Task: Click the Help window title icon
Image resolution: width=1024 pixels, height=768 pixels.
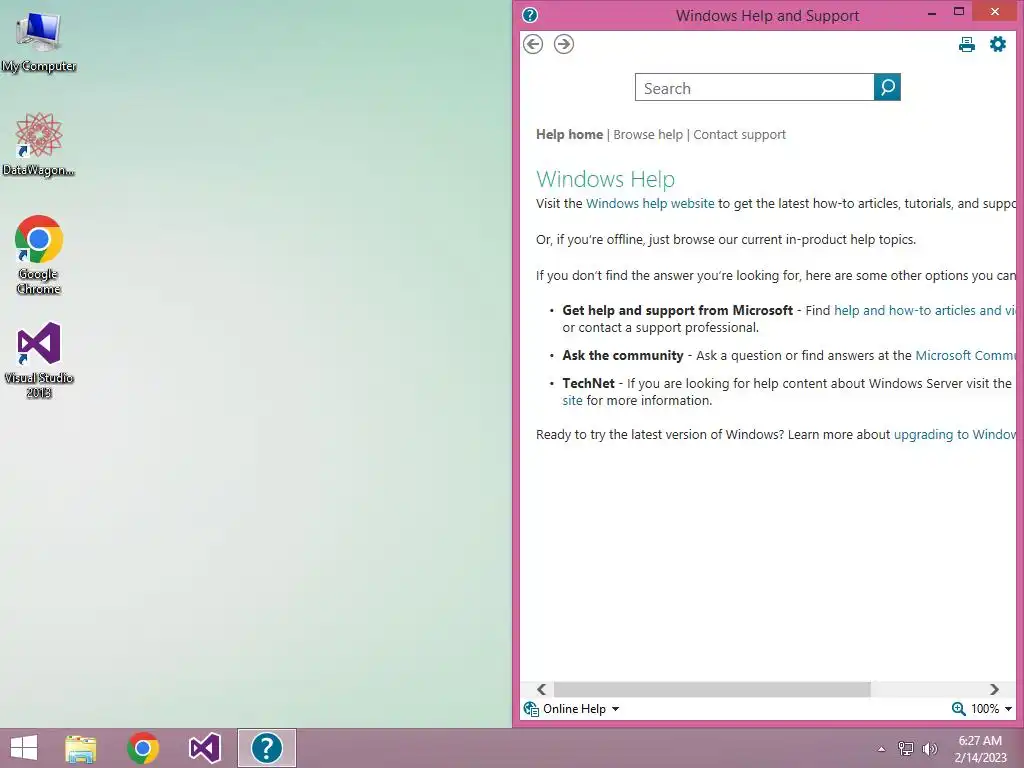Action: click(530, 15)
